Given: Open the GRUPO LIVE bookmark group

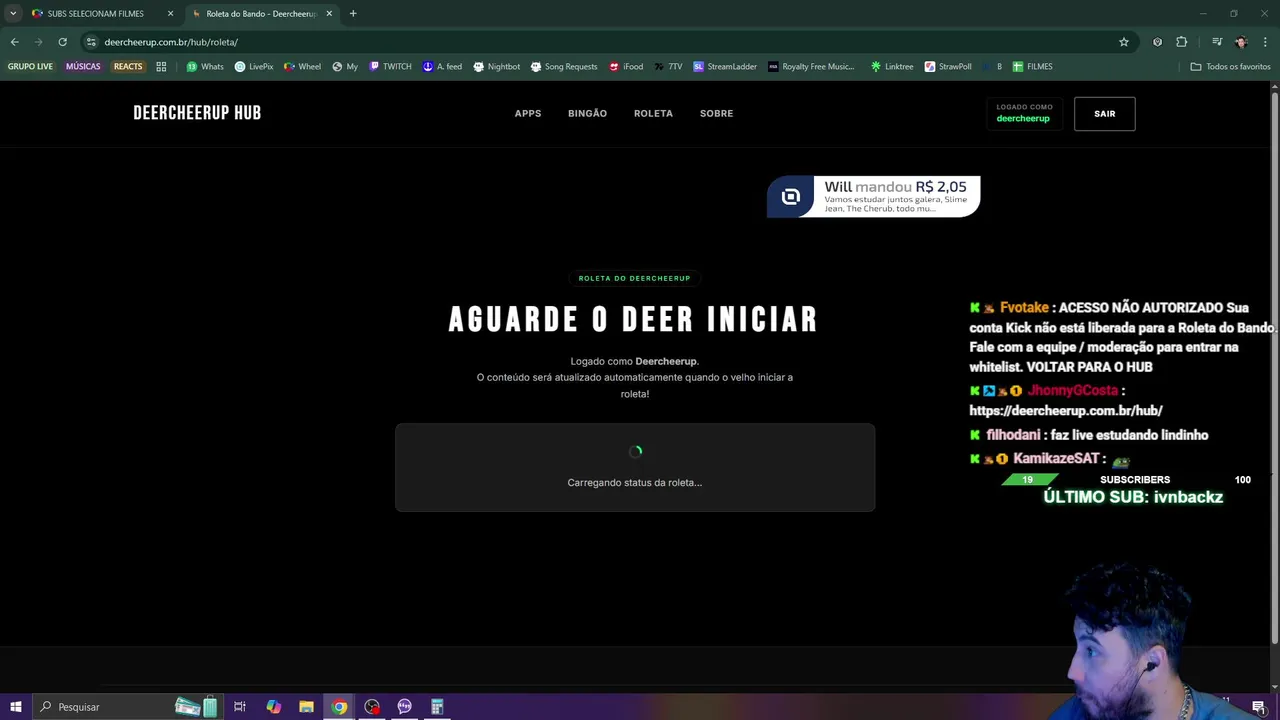Looking at the screenshot, I should (30, 67).
